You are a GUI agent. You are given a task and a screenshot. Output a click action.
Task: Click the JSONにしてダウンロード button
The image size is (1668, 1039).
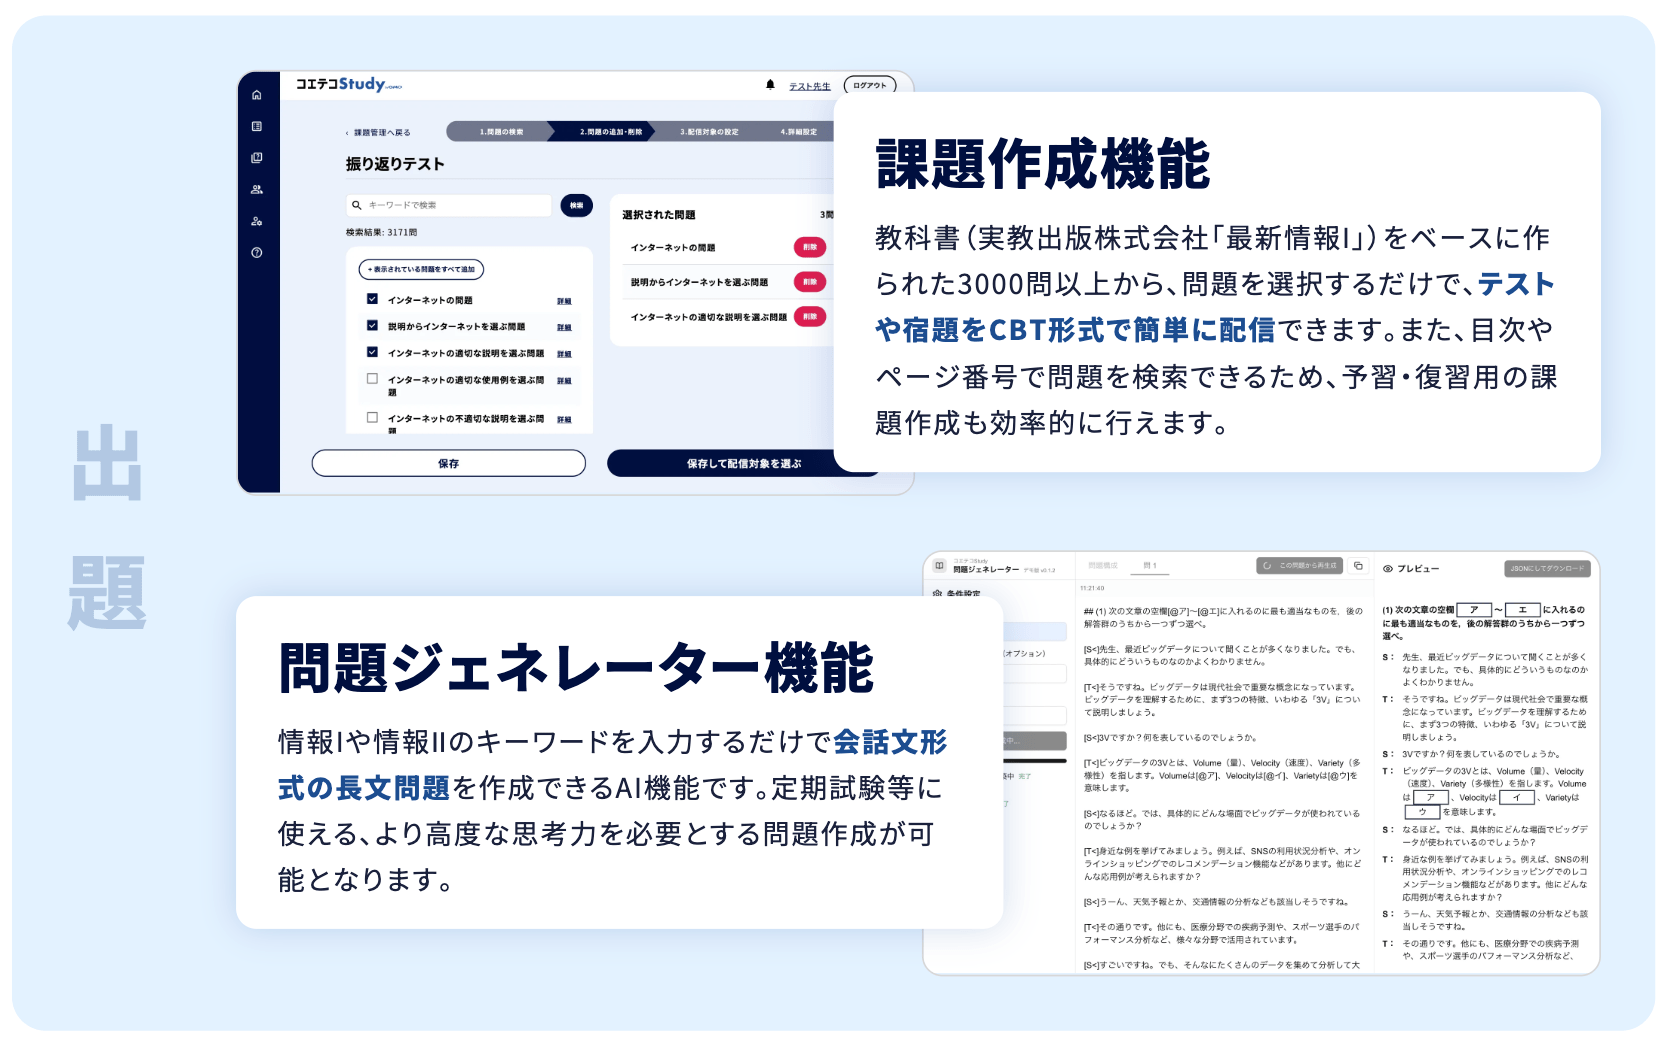pos(1547,569)
